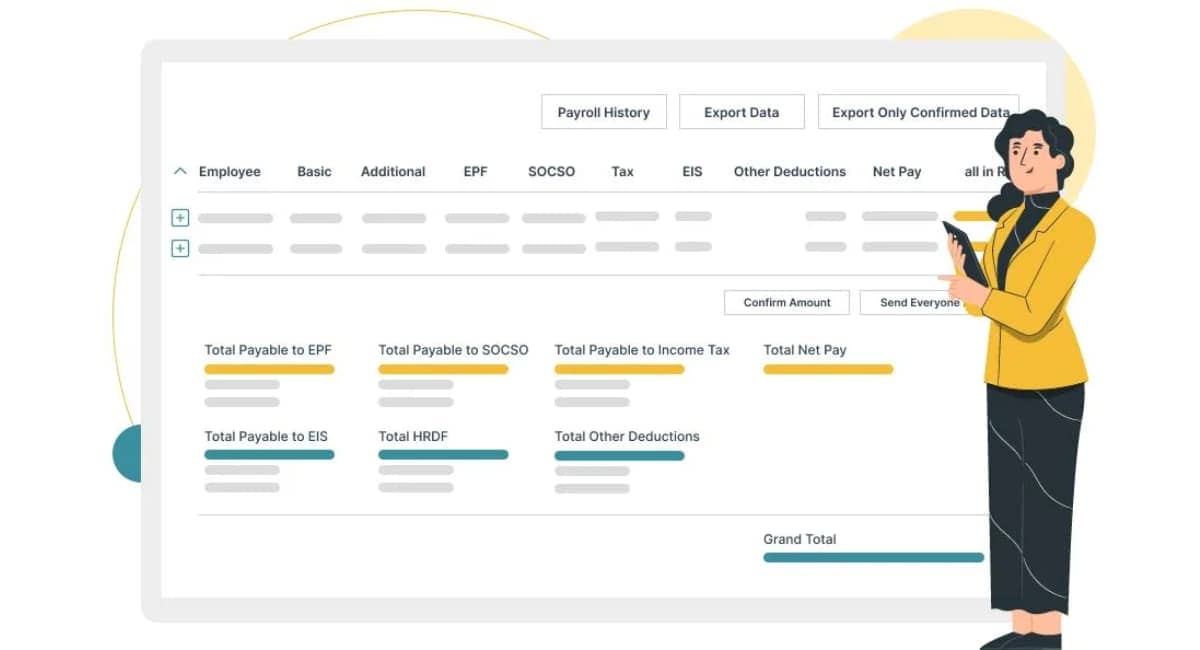Click the Export Data button
1200x650 pixels.
click(742, 111)
